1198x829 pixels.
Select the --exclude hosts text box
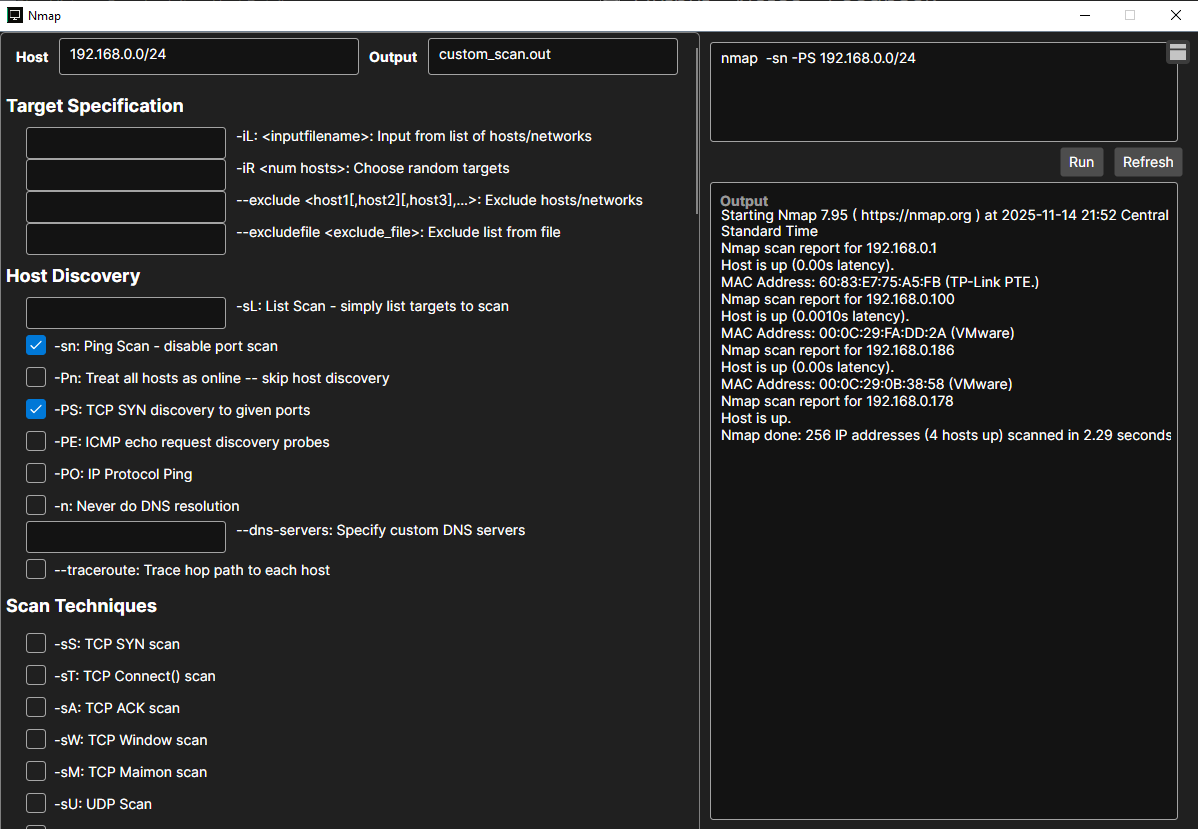pos(126,207)
